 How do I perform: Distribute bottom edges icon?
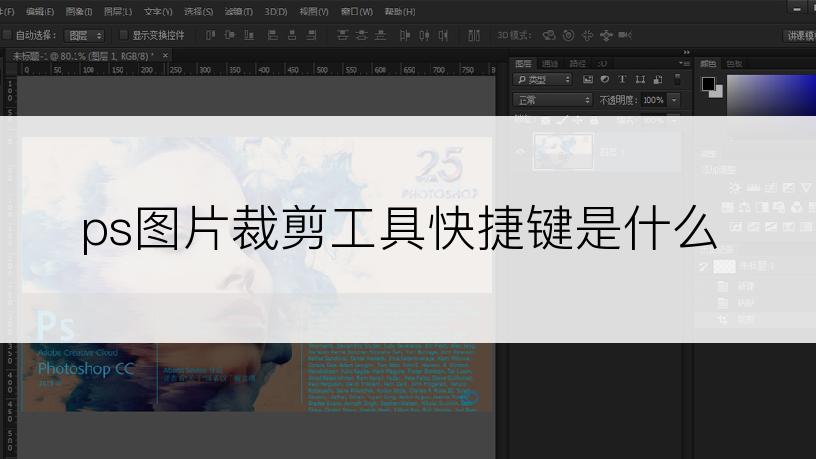(x=380, y=35)
